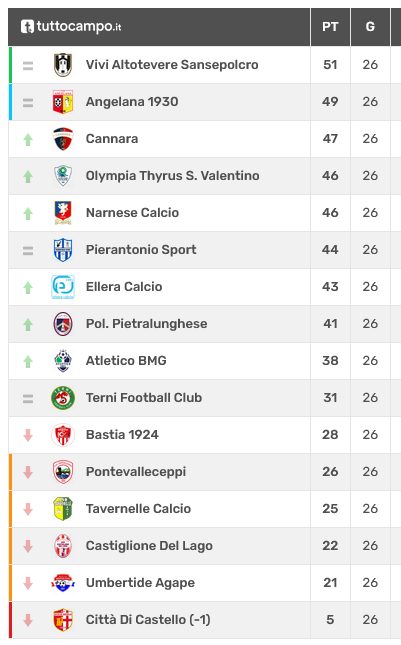Click the Terni Football Club round badge
Viewport: 401px width, 645px height.
point(63,398)
